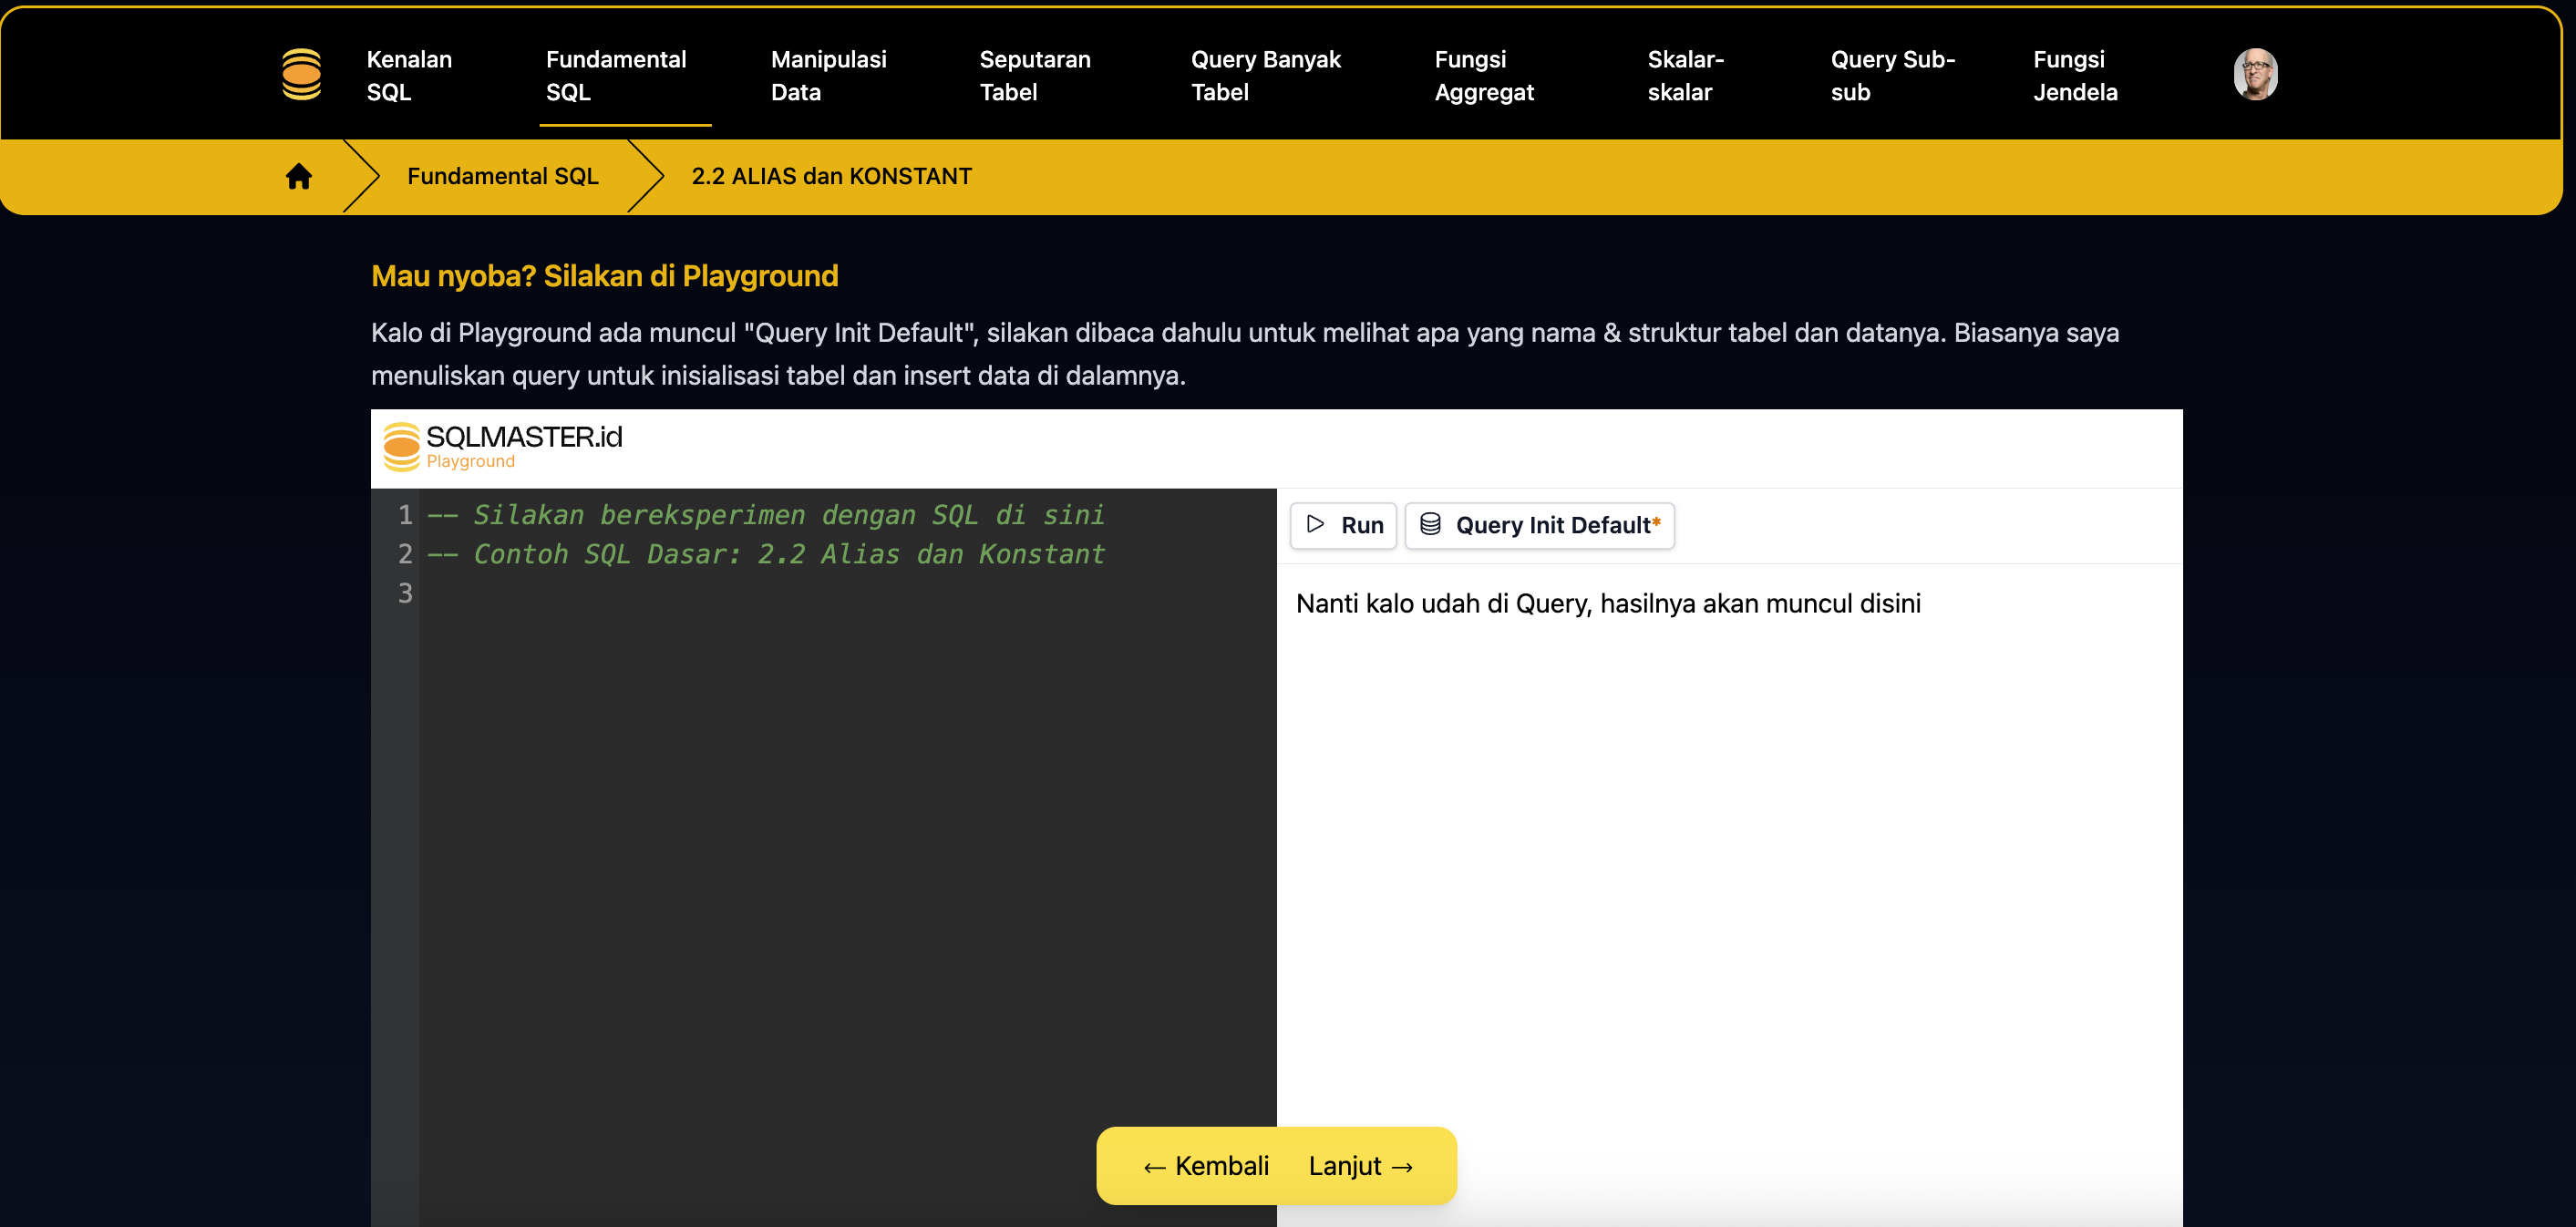Continue with the Lanjut button
The image size is (2576, 1227).
pyautogui.click(x=1361, y=1166)
